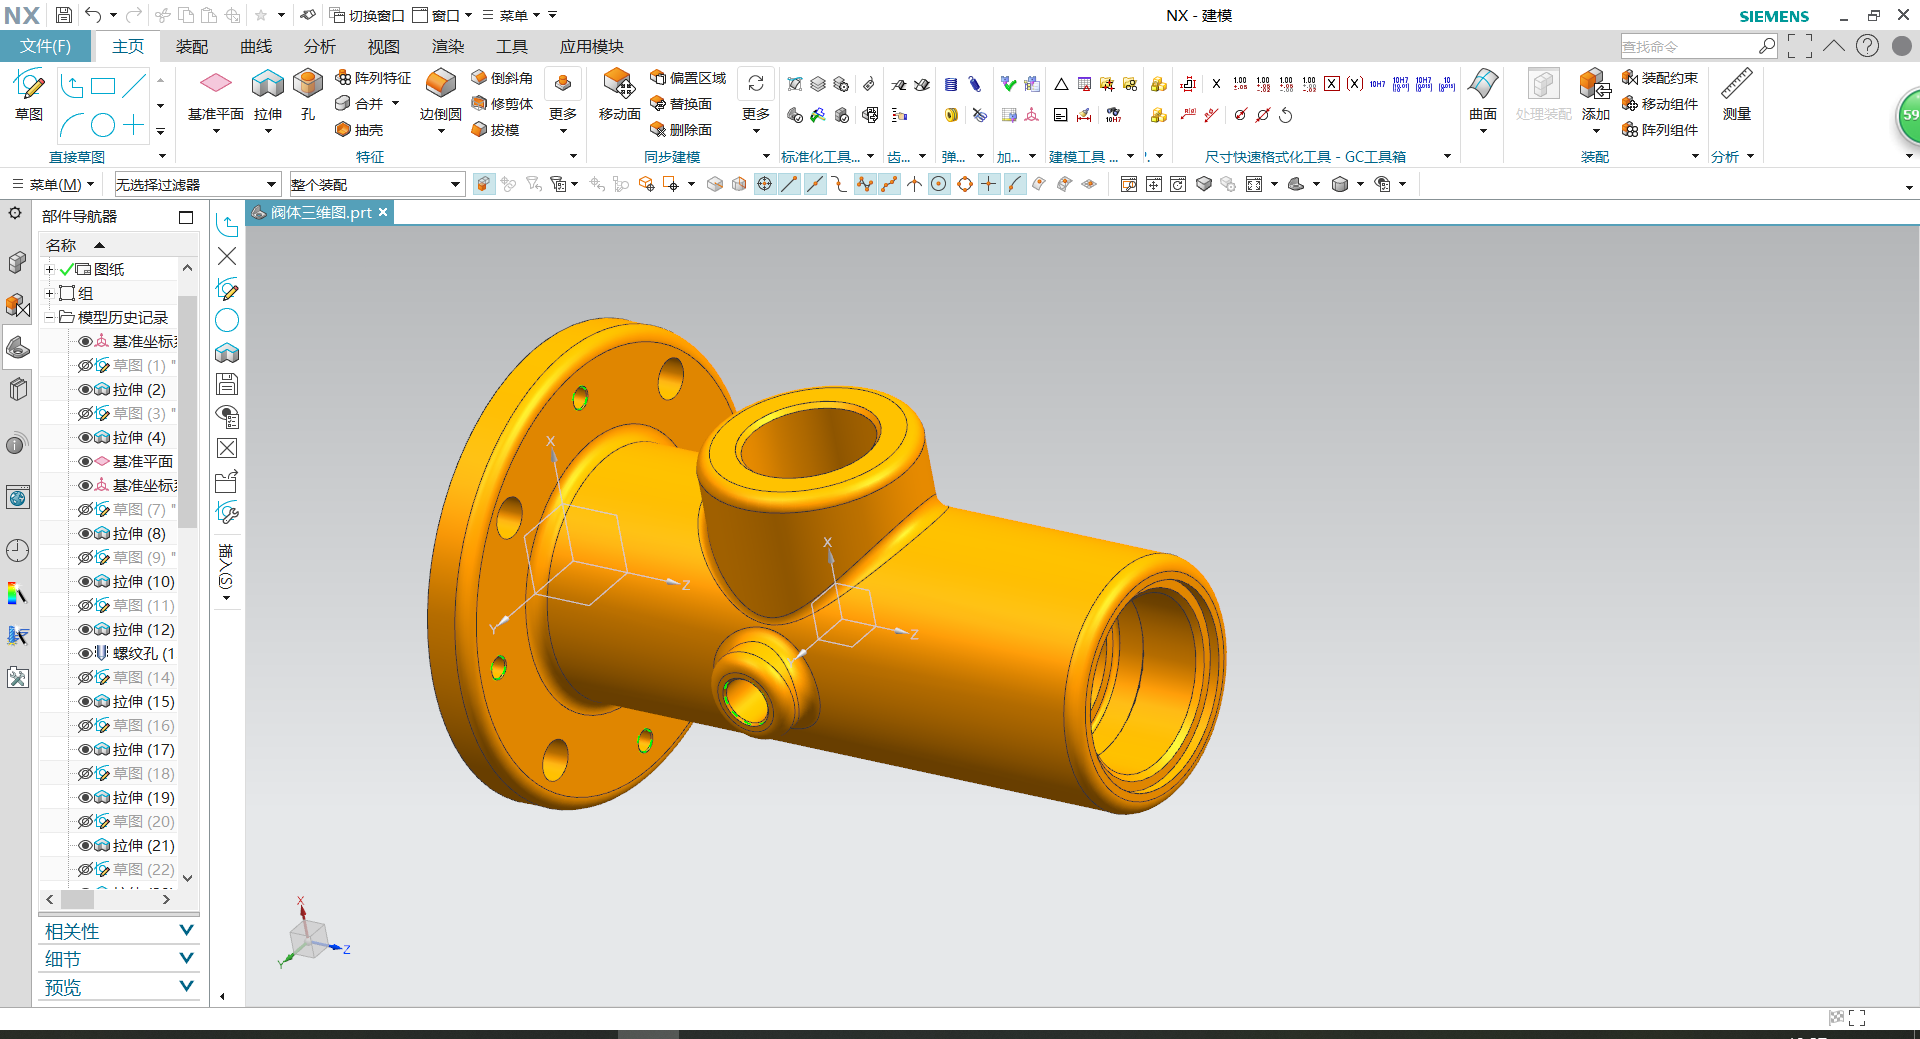Apply Pattern Feature (阵列特征)
This screenshot has width=1920, height=1039.
tap(373, 78)
